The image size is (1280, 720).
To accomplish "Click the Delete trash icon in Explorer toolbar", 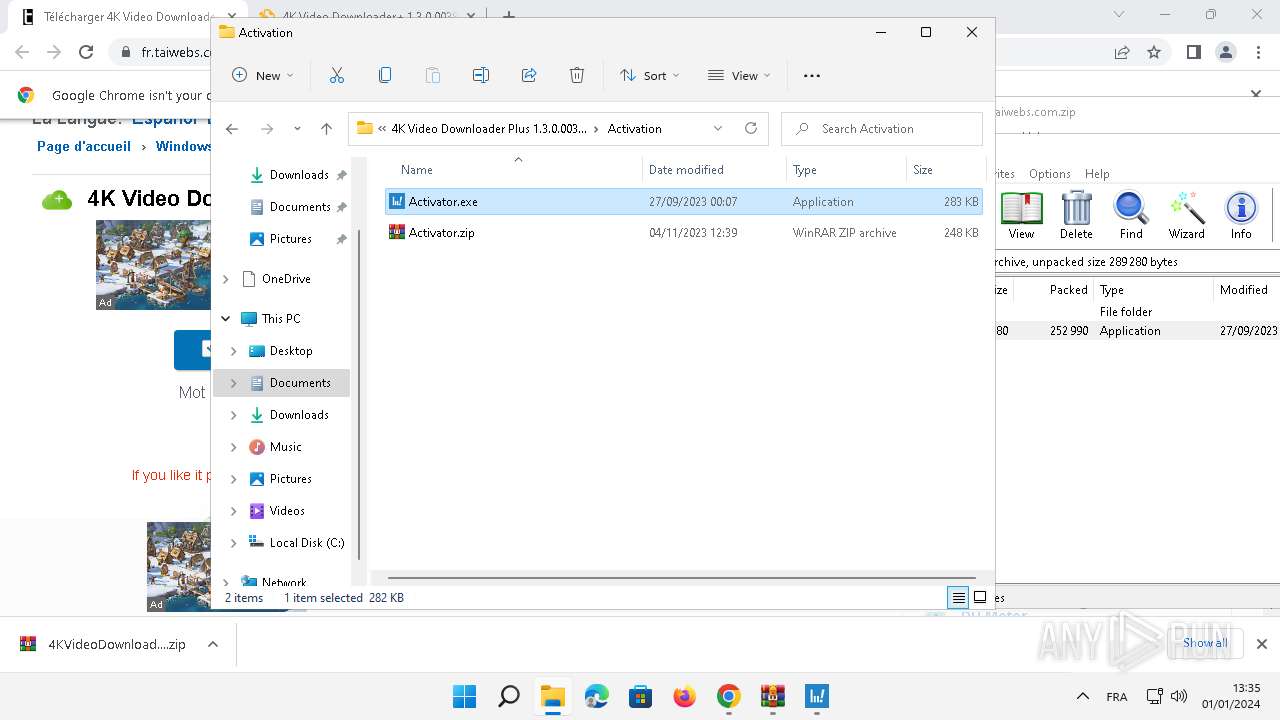I will tap(577, 75).
